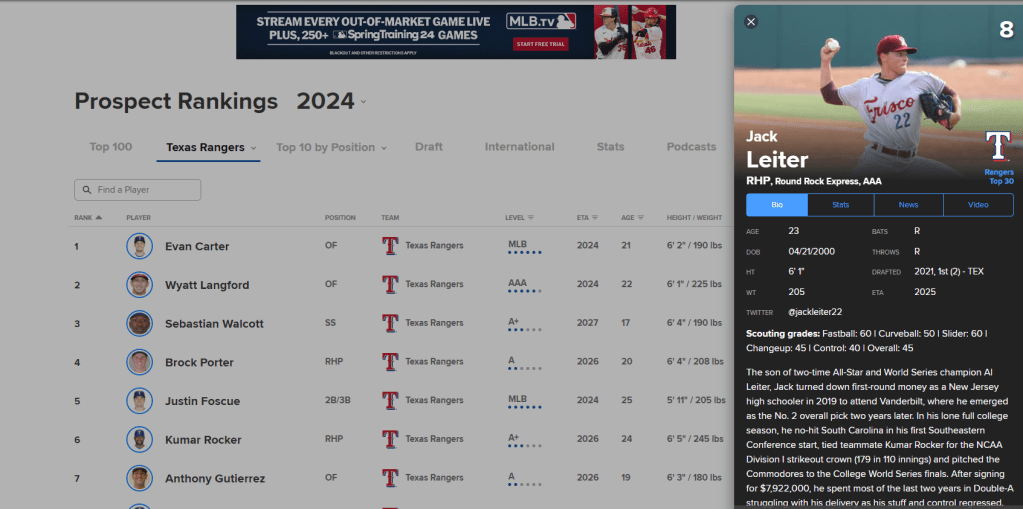The width and height of the screenshot is (1023, 509).
Task: Switch to the Stats tab in player panel
Action: tap(840, 205)
